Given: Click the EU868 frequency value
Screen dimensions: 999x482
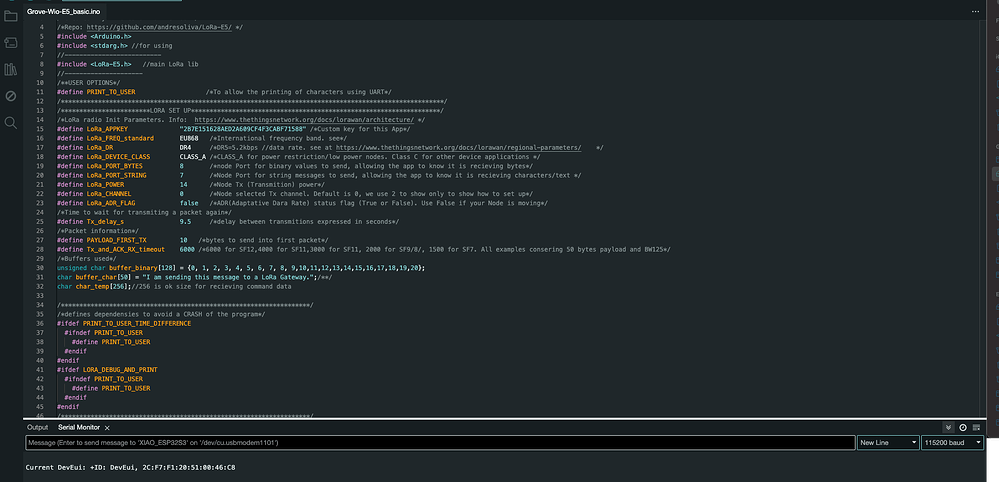Looking at the screenshot, I should point(189,138).
